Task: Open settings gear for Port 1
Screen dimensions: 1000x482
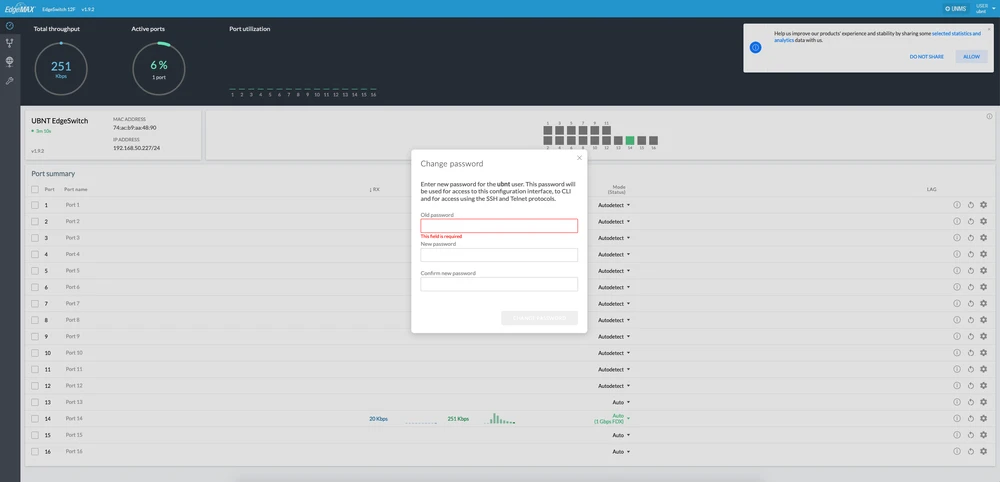Action: click(983, 205)
